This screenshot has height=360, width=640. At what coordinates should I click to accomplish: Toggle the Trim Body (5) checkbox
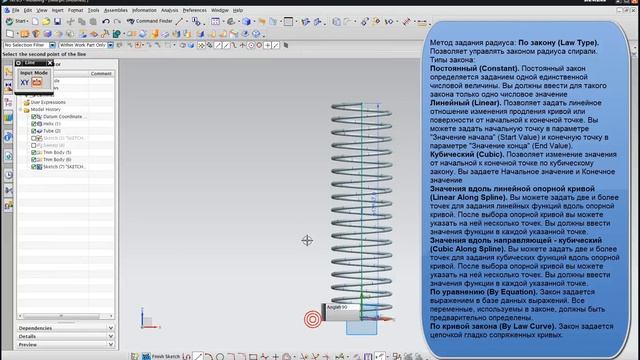34,152
